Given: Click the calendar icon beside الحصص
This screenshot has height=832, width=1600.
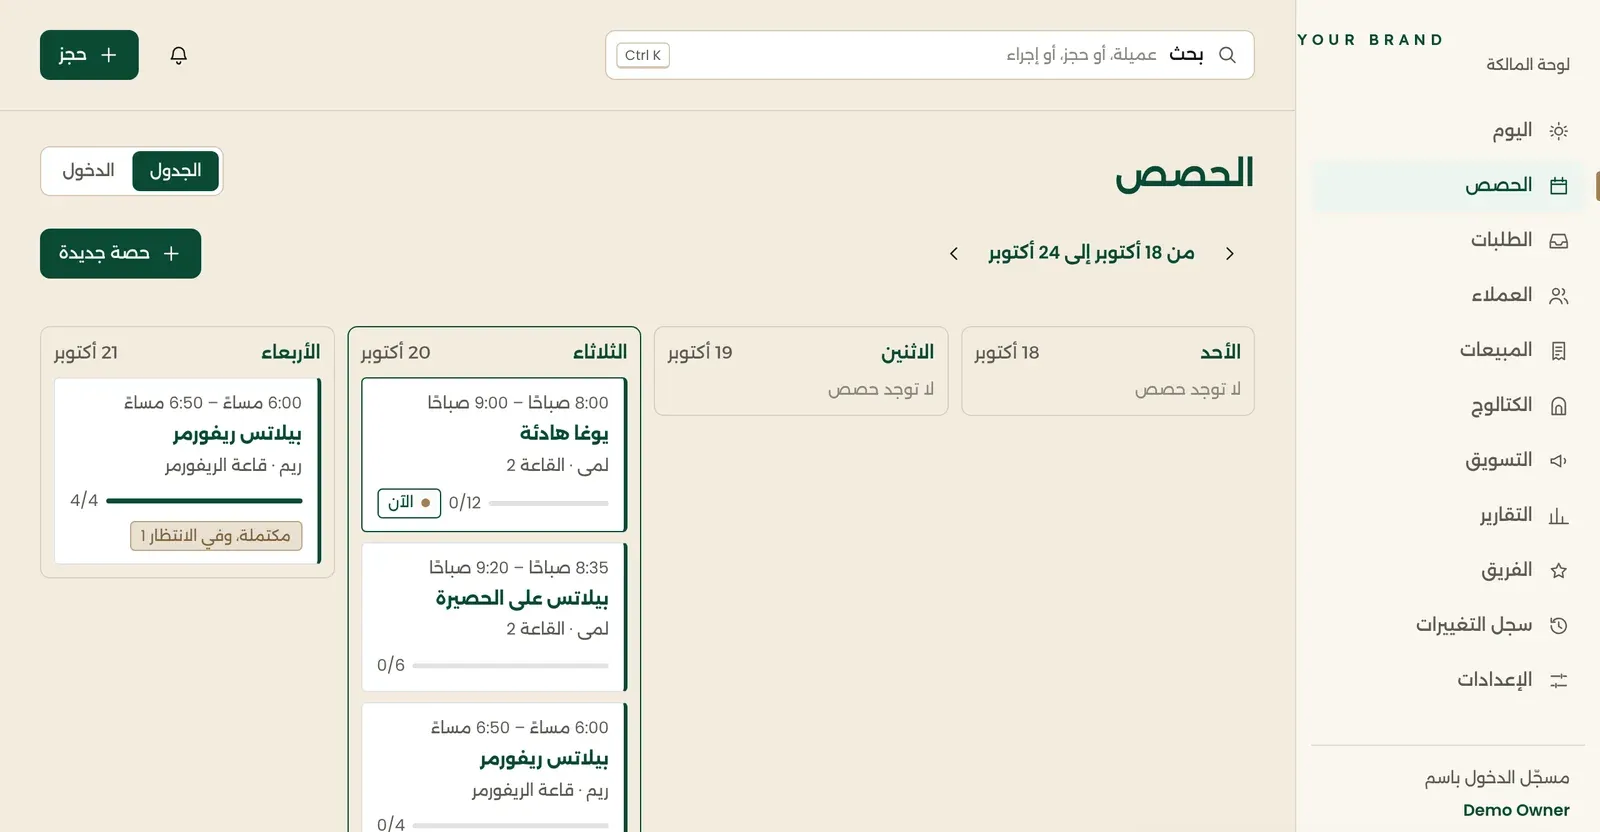Looking at the screenshot, I should click(1558, 186).
